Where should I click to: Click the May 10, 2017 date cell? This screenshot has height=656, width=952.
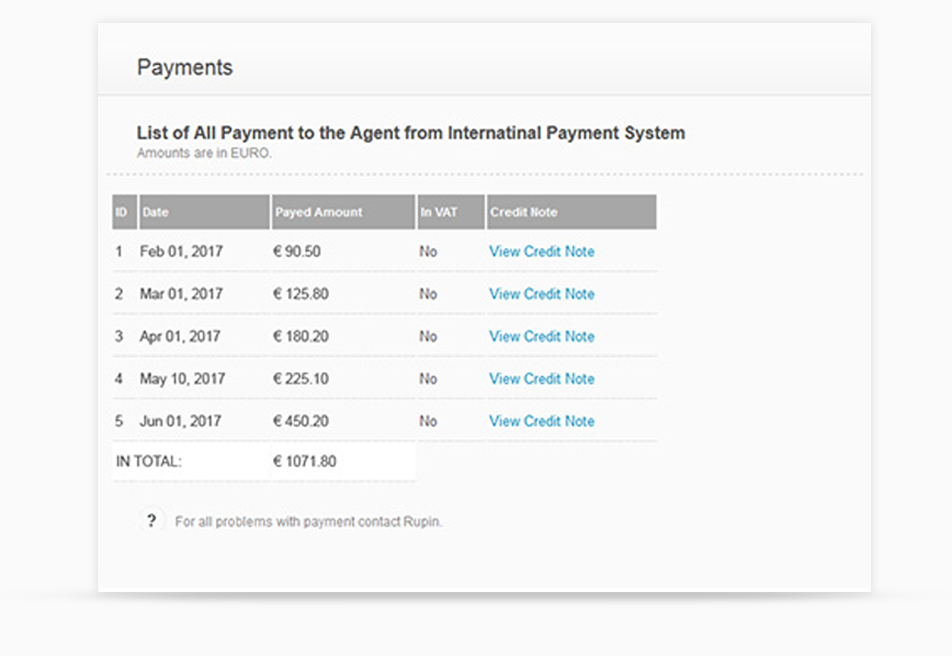182,379
